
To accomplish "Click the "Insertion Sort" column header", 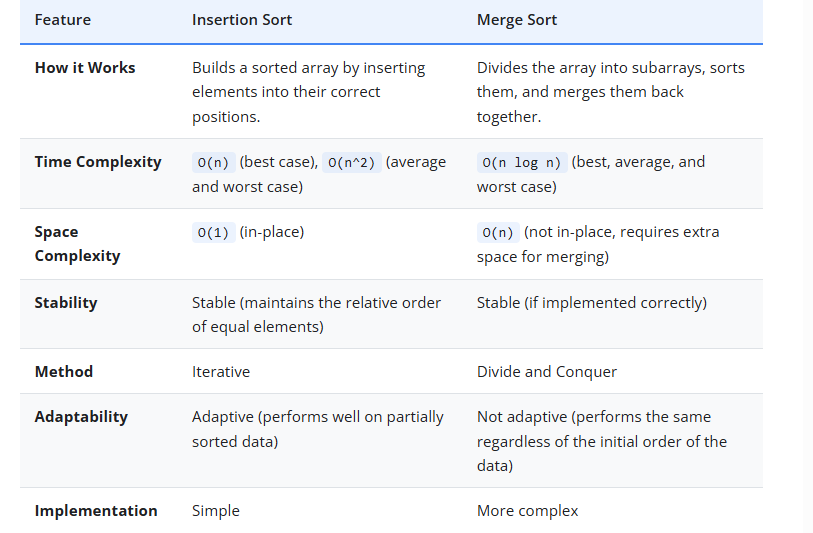I will [240, 20].
